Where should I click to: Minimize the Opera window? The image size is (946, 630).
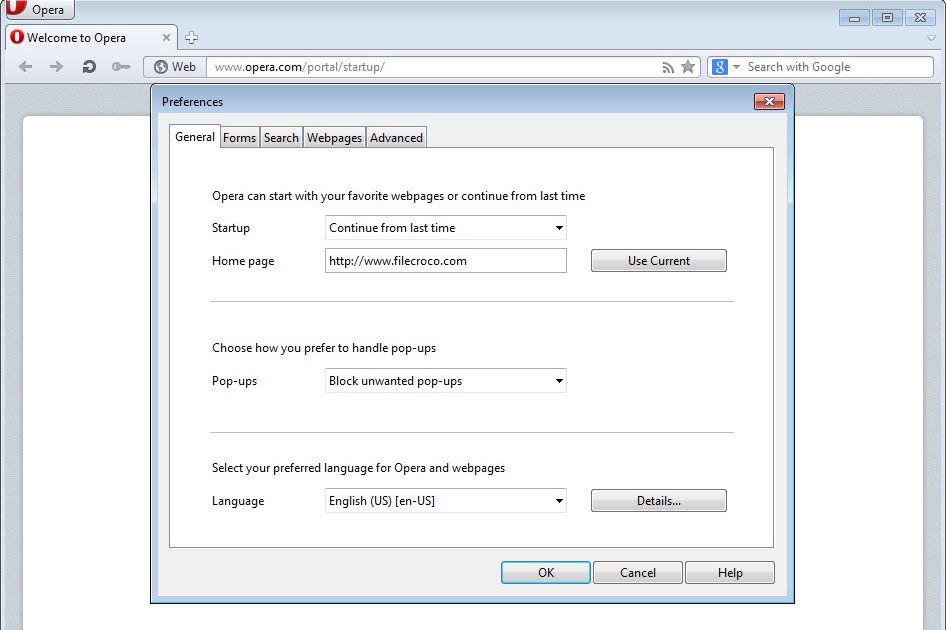[x=854, y=18]
